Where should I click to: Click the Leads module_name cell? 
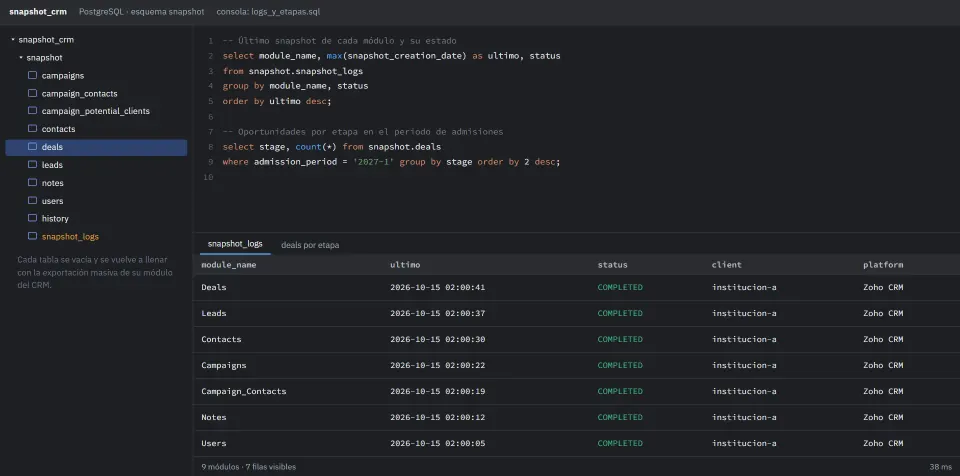tap(214, 313)
